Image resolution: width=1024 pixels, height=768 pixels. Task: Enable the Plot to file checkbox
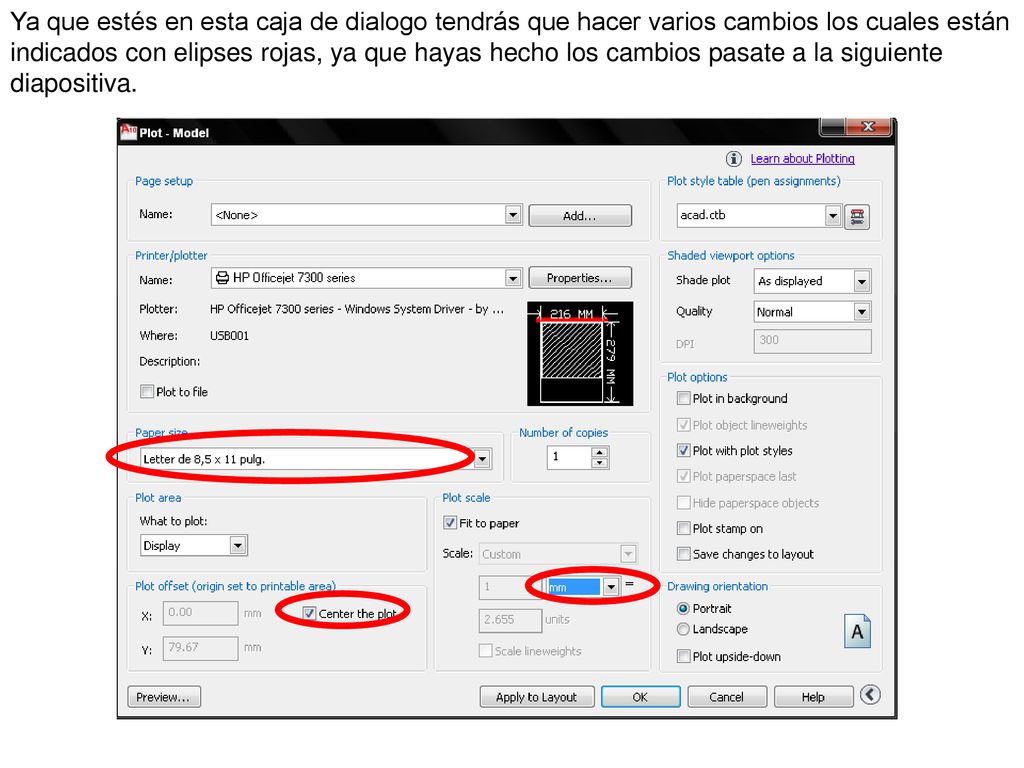coord(147,391)
